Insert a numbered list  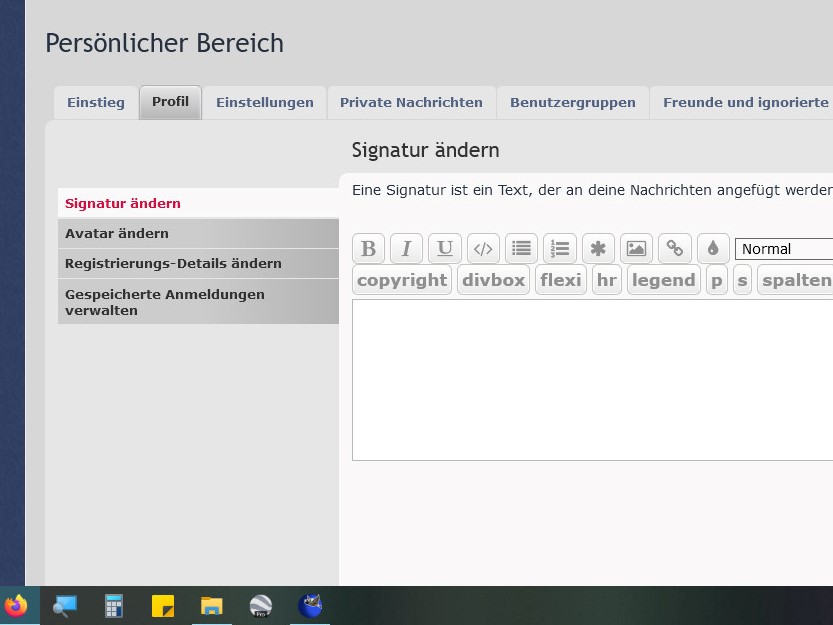560,249
